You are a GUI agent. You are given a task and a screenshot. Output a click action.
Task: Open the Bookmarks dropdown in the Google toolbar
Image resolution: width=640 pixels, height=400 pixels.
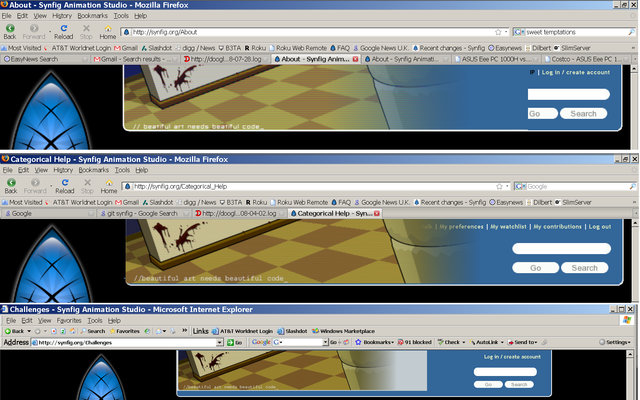[374, 342]
